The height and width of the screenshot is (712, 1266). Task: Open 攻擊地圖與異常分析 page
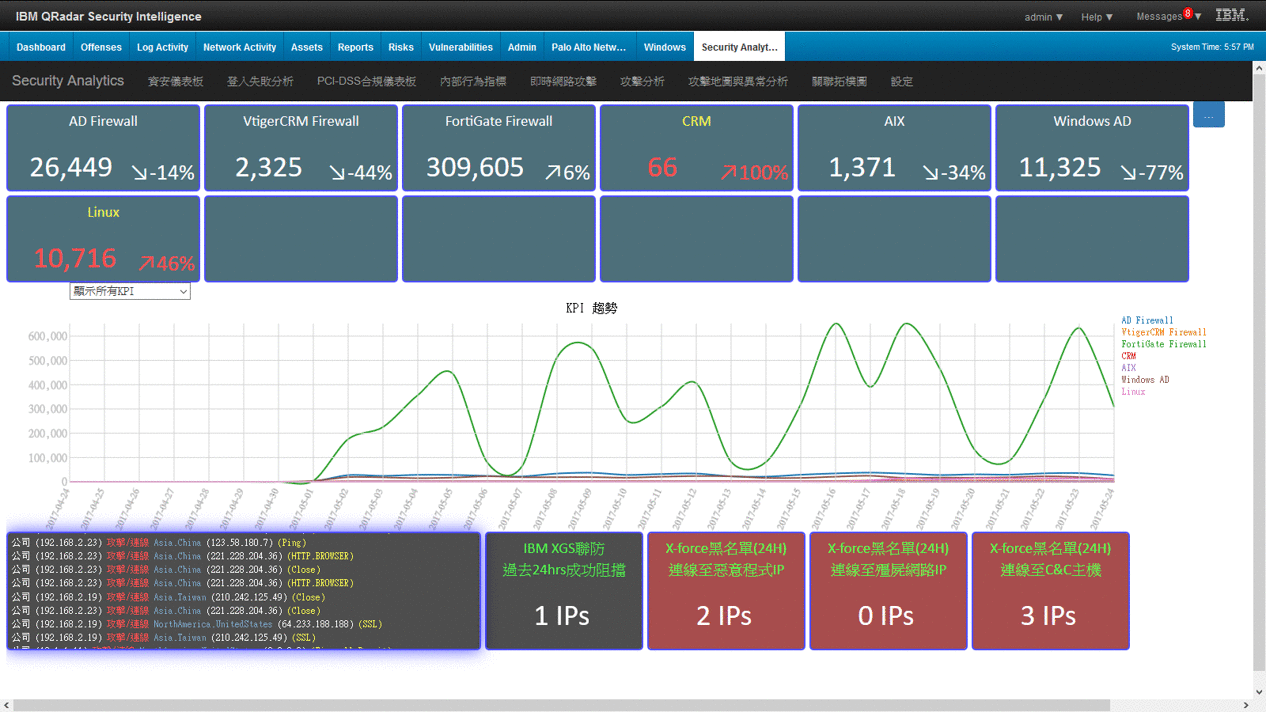click(x=738, y=81)
